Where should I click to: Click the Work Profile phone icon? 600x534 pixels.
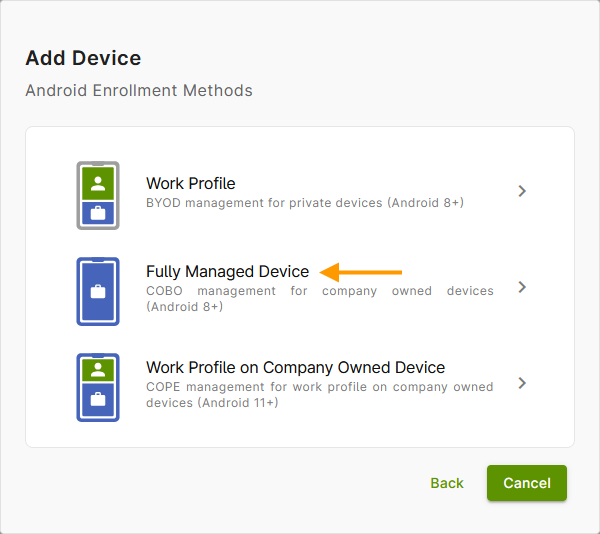coord(98,195)
